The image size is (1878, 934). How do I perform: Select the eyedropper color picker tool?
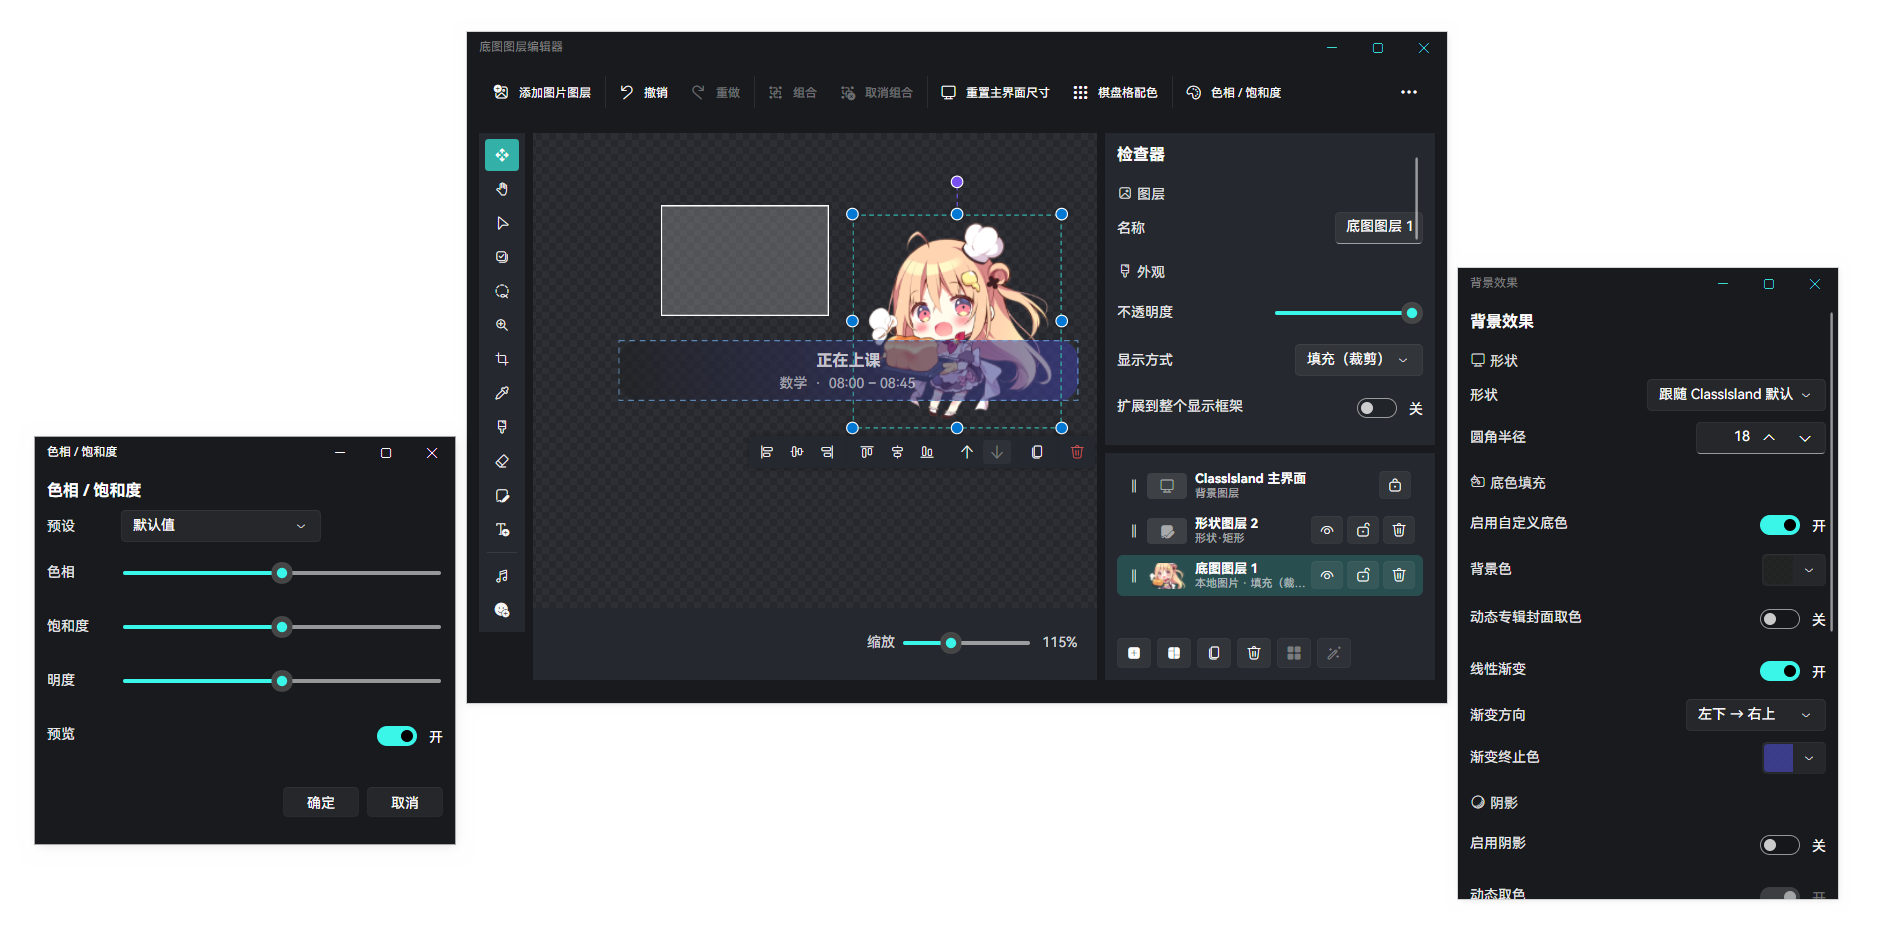tap(502, 393)
